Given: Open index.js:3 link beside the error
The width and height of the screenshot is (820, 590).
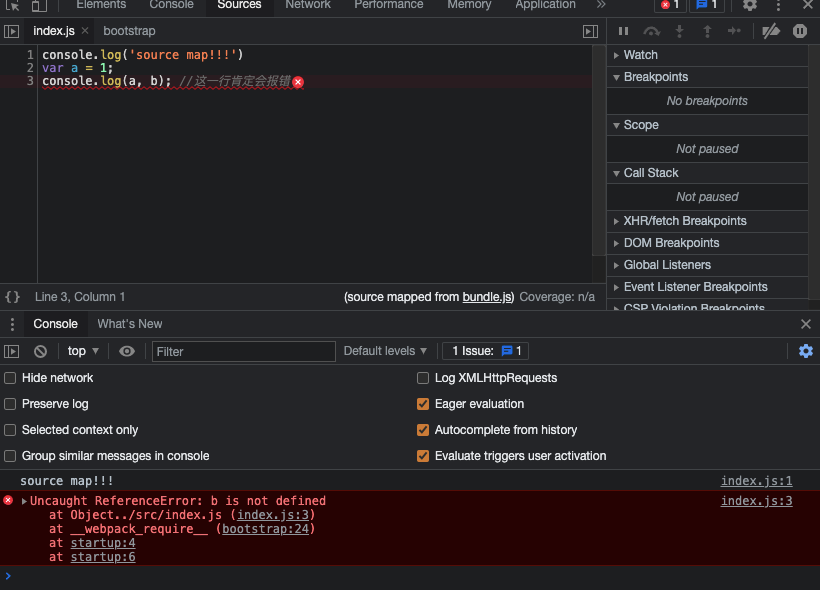Looking at the screenshot, I should (x=756, y=501).
